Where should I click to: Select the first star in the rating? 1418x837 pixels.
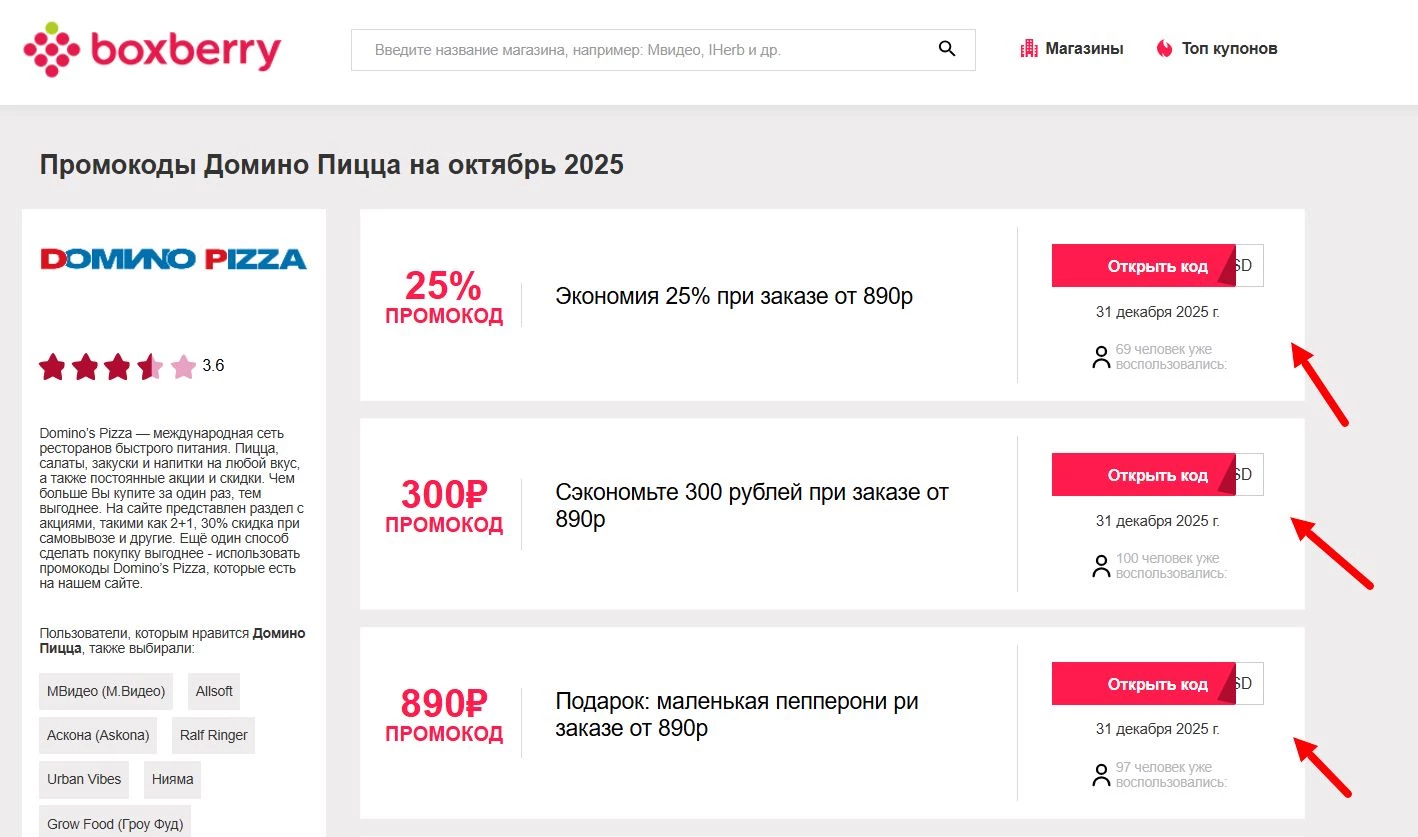point(53,366)
